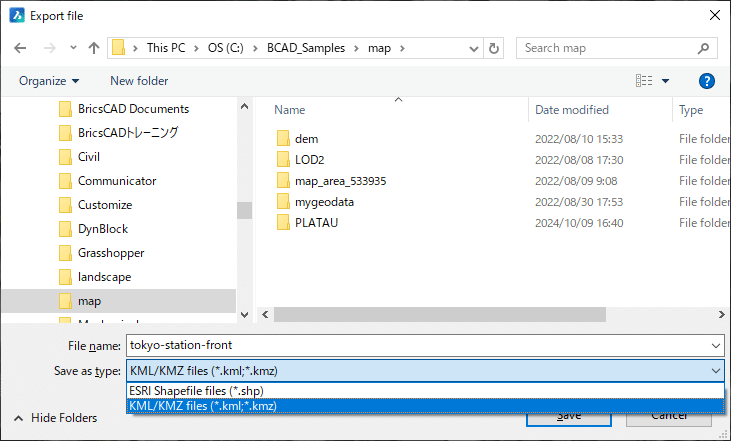
Task: Click date 2024/10/09 16:40 cell
Action: tap(579, 223)
